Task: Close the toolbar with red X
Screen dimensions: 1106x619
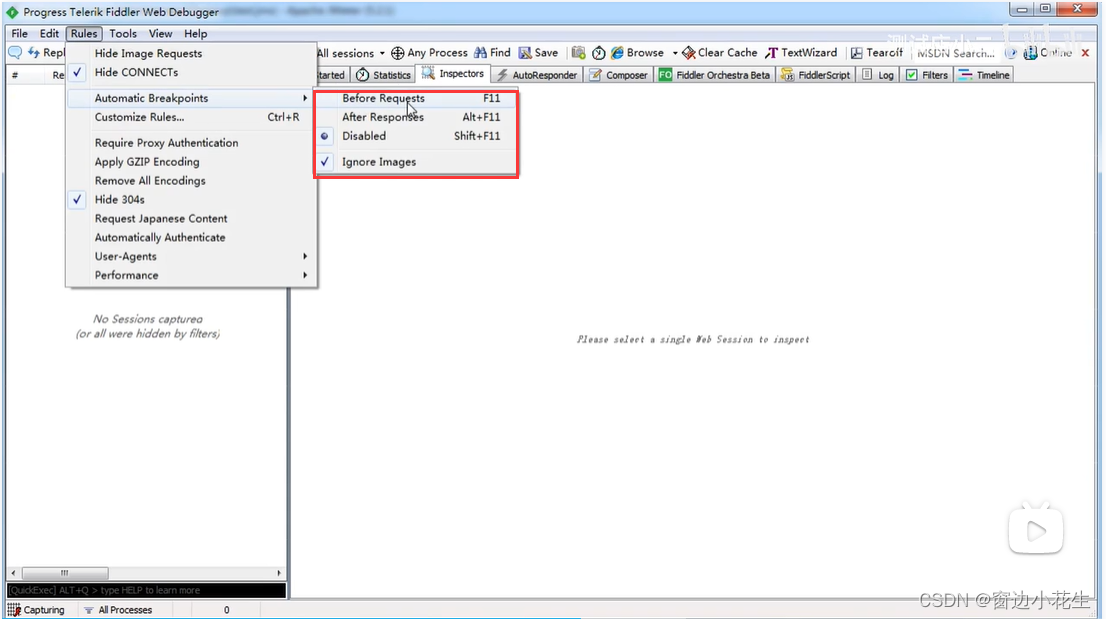Action: (1086, 53)
